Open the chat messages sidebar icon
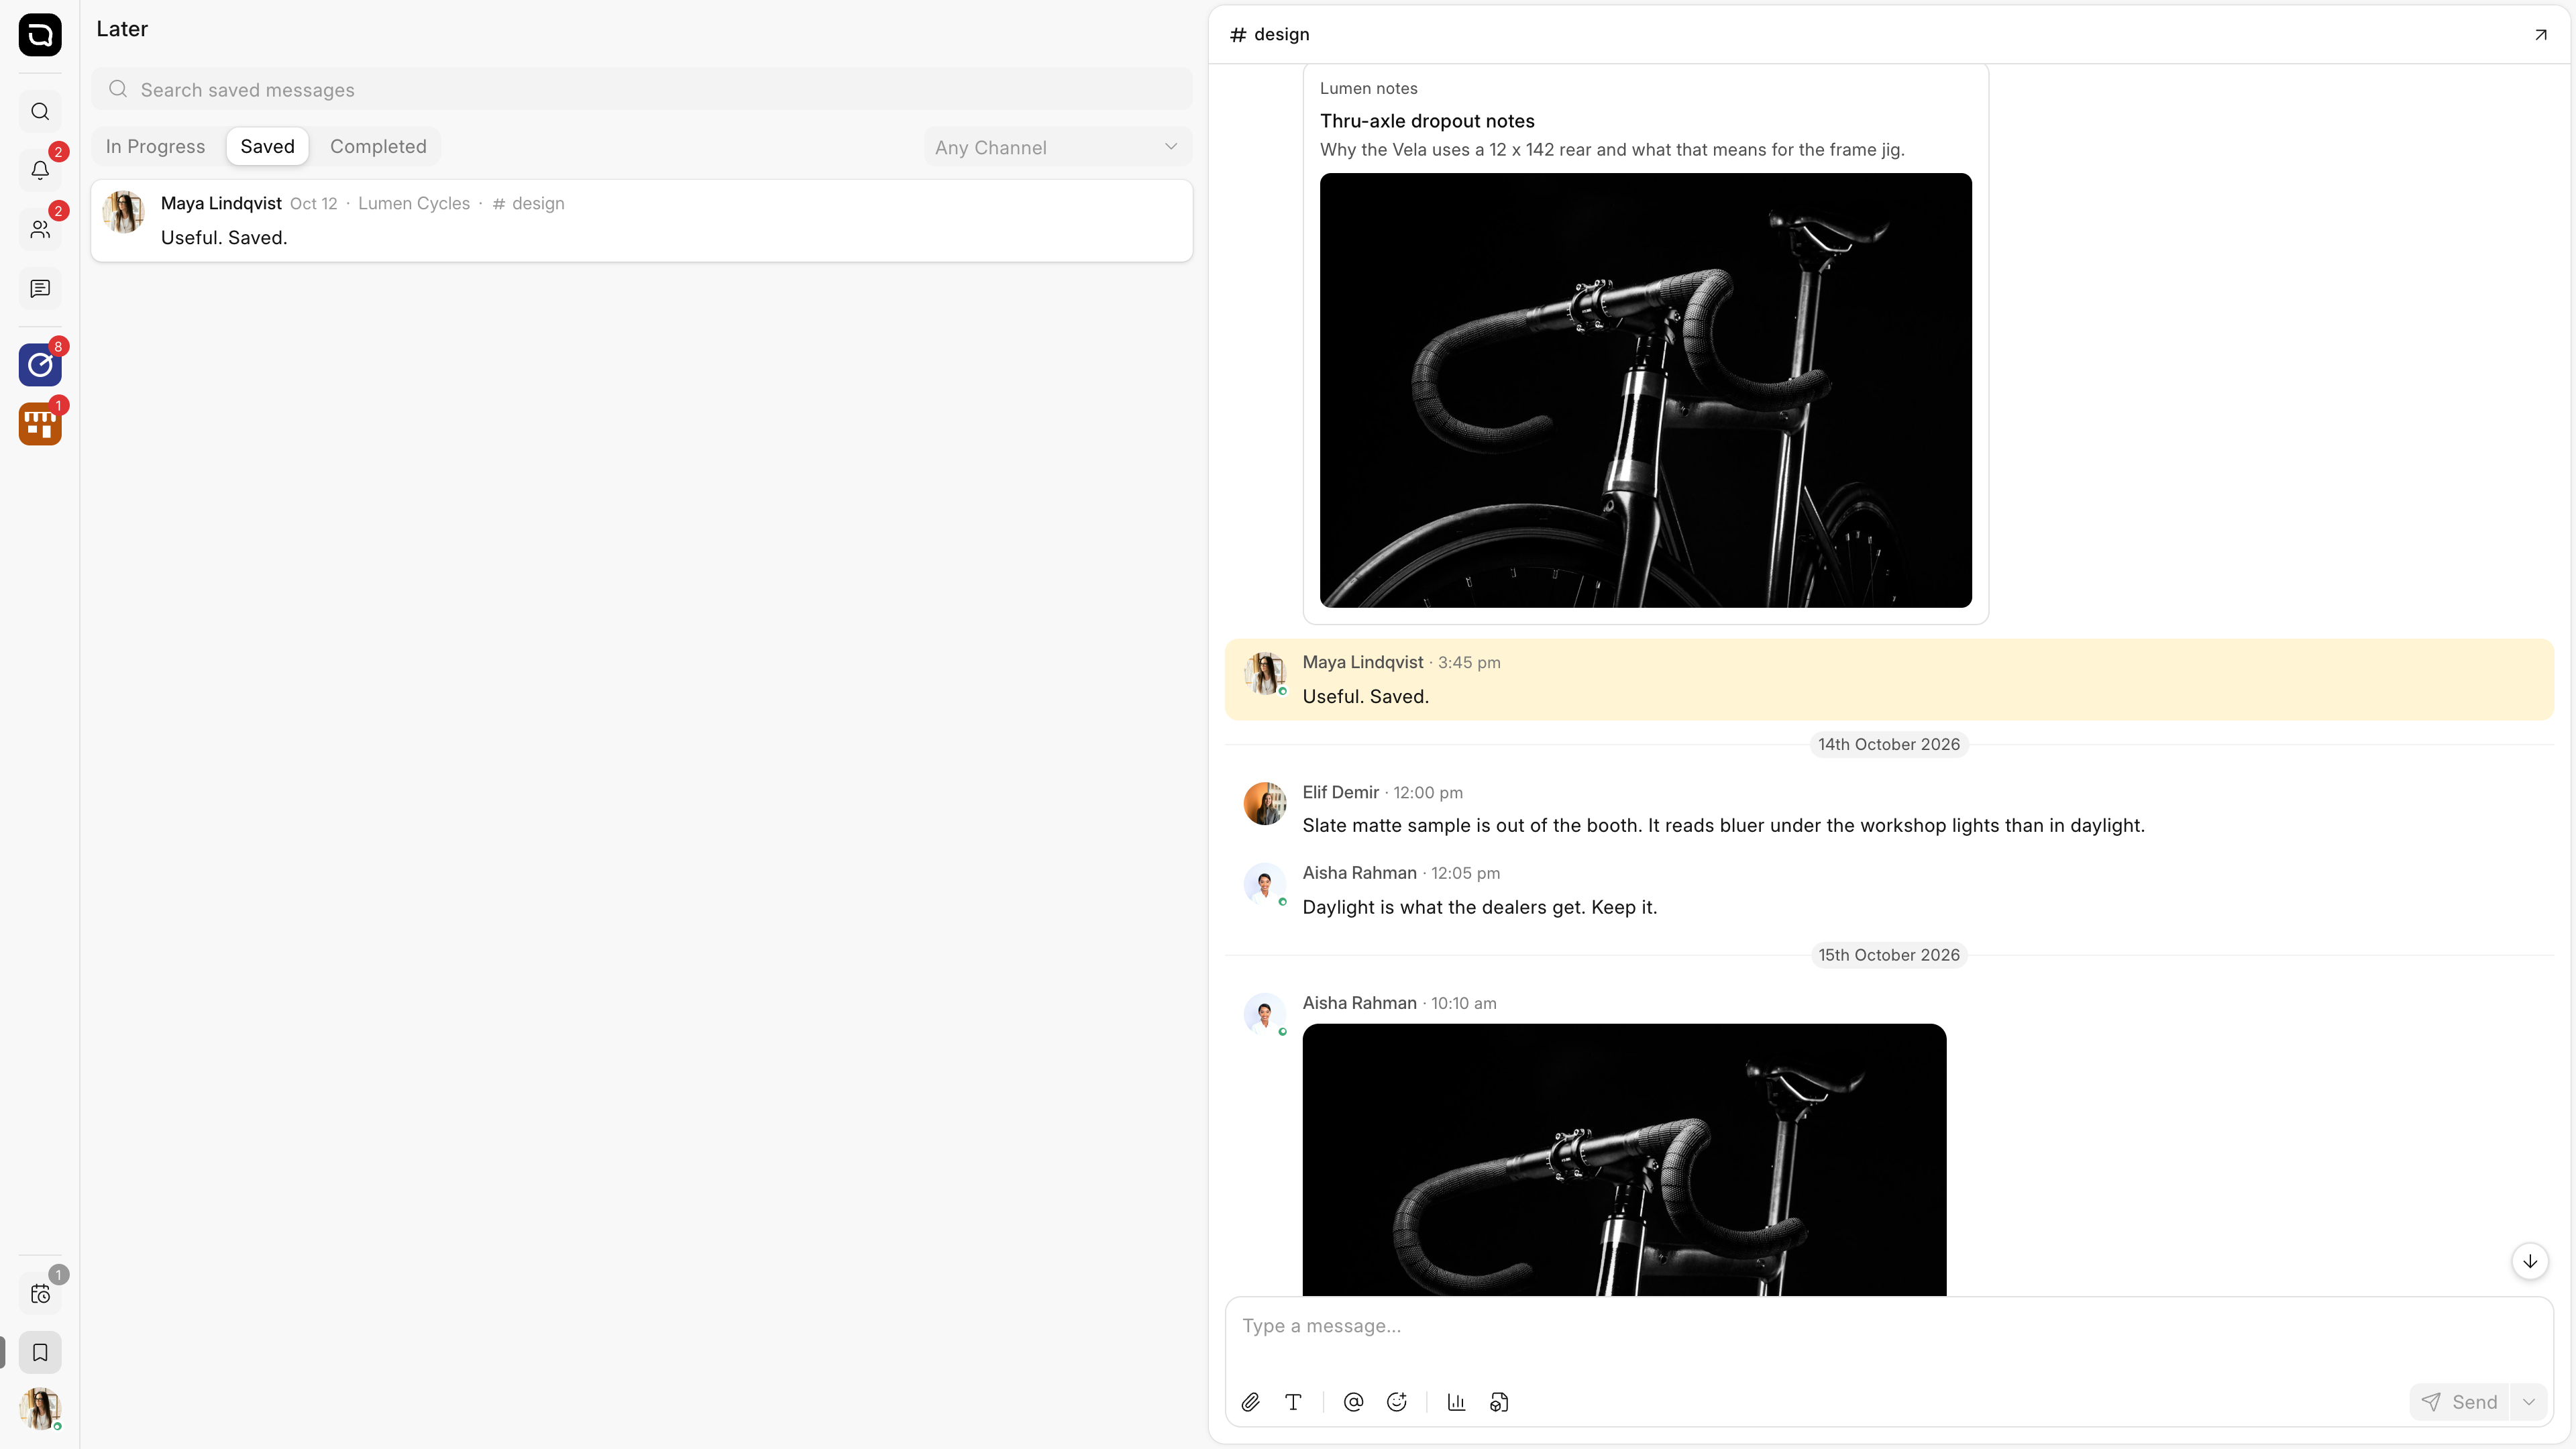The width and height of the screenshot is (2576, 1449). click(x=40, y=289)
